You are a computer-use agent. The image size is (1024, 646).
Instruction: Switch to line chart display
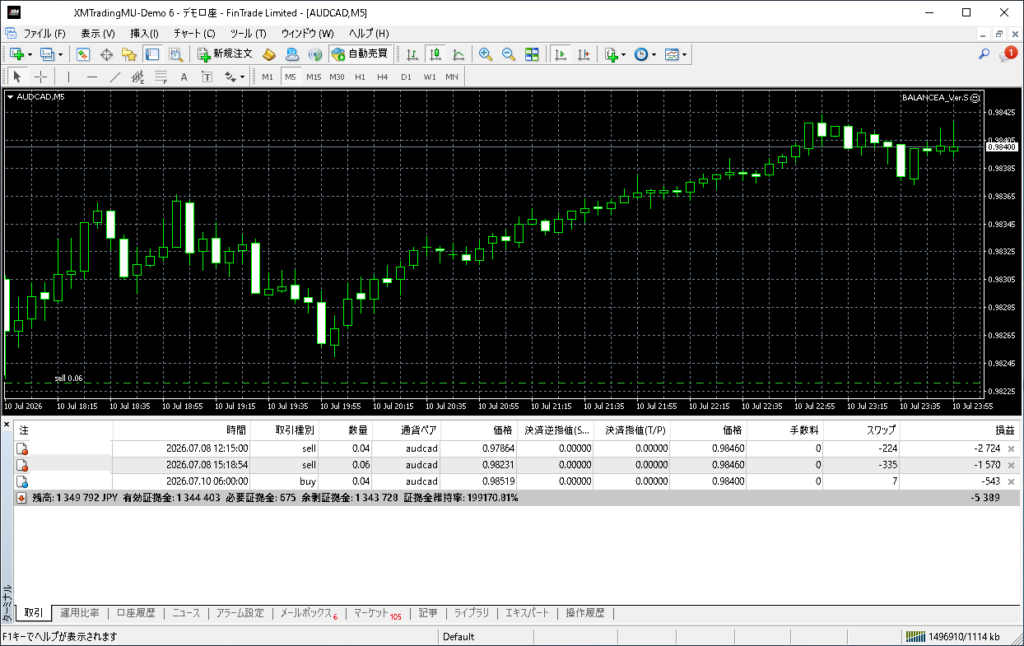coord(458,54)
